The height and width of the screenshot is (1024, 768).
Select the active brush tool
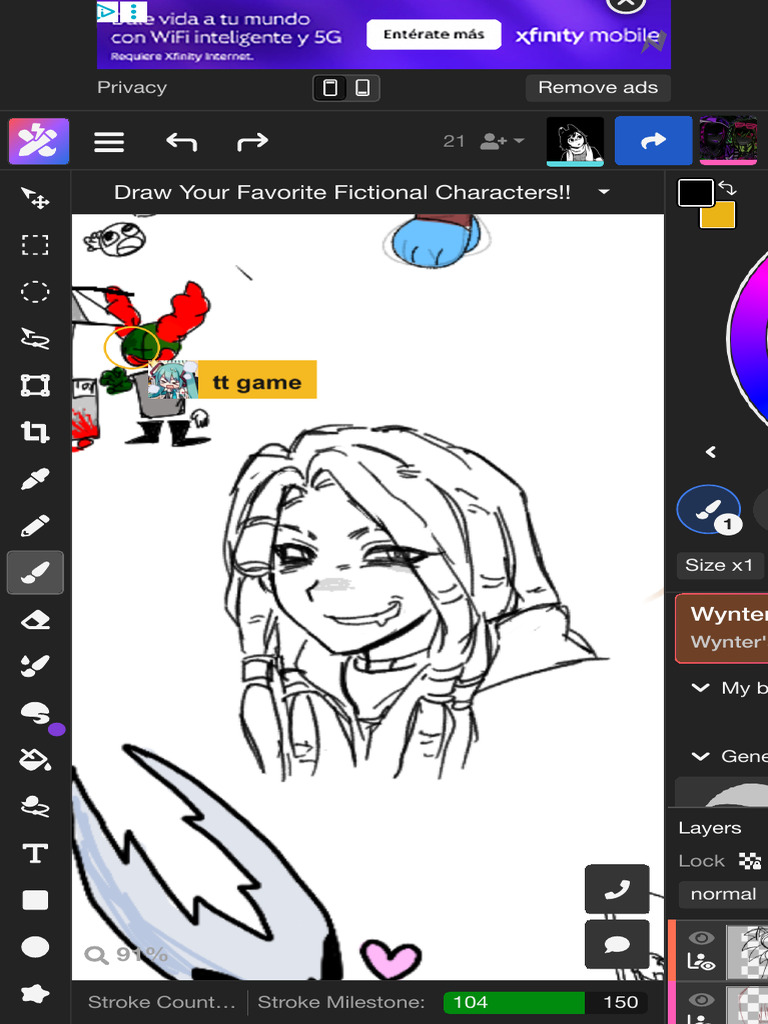pos(35,573)
